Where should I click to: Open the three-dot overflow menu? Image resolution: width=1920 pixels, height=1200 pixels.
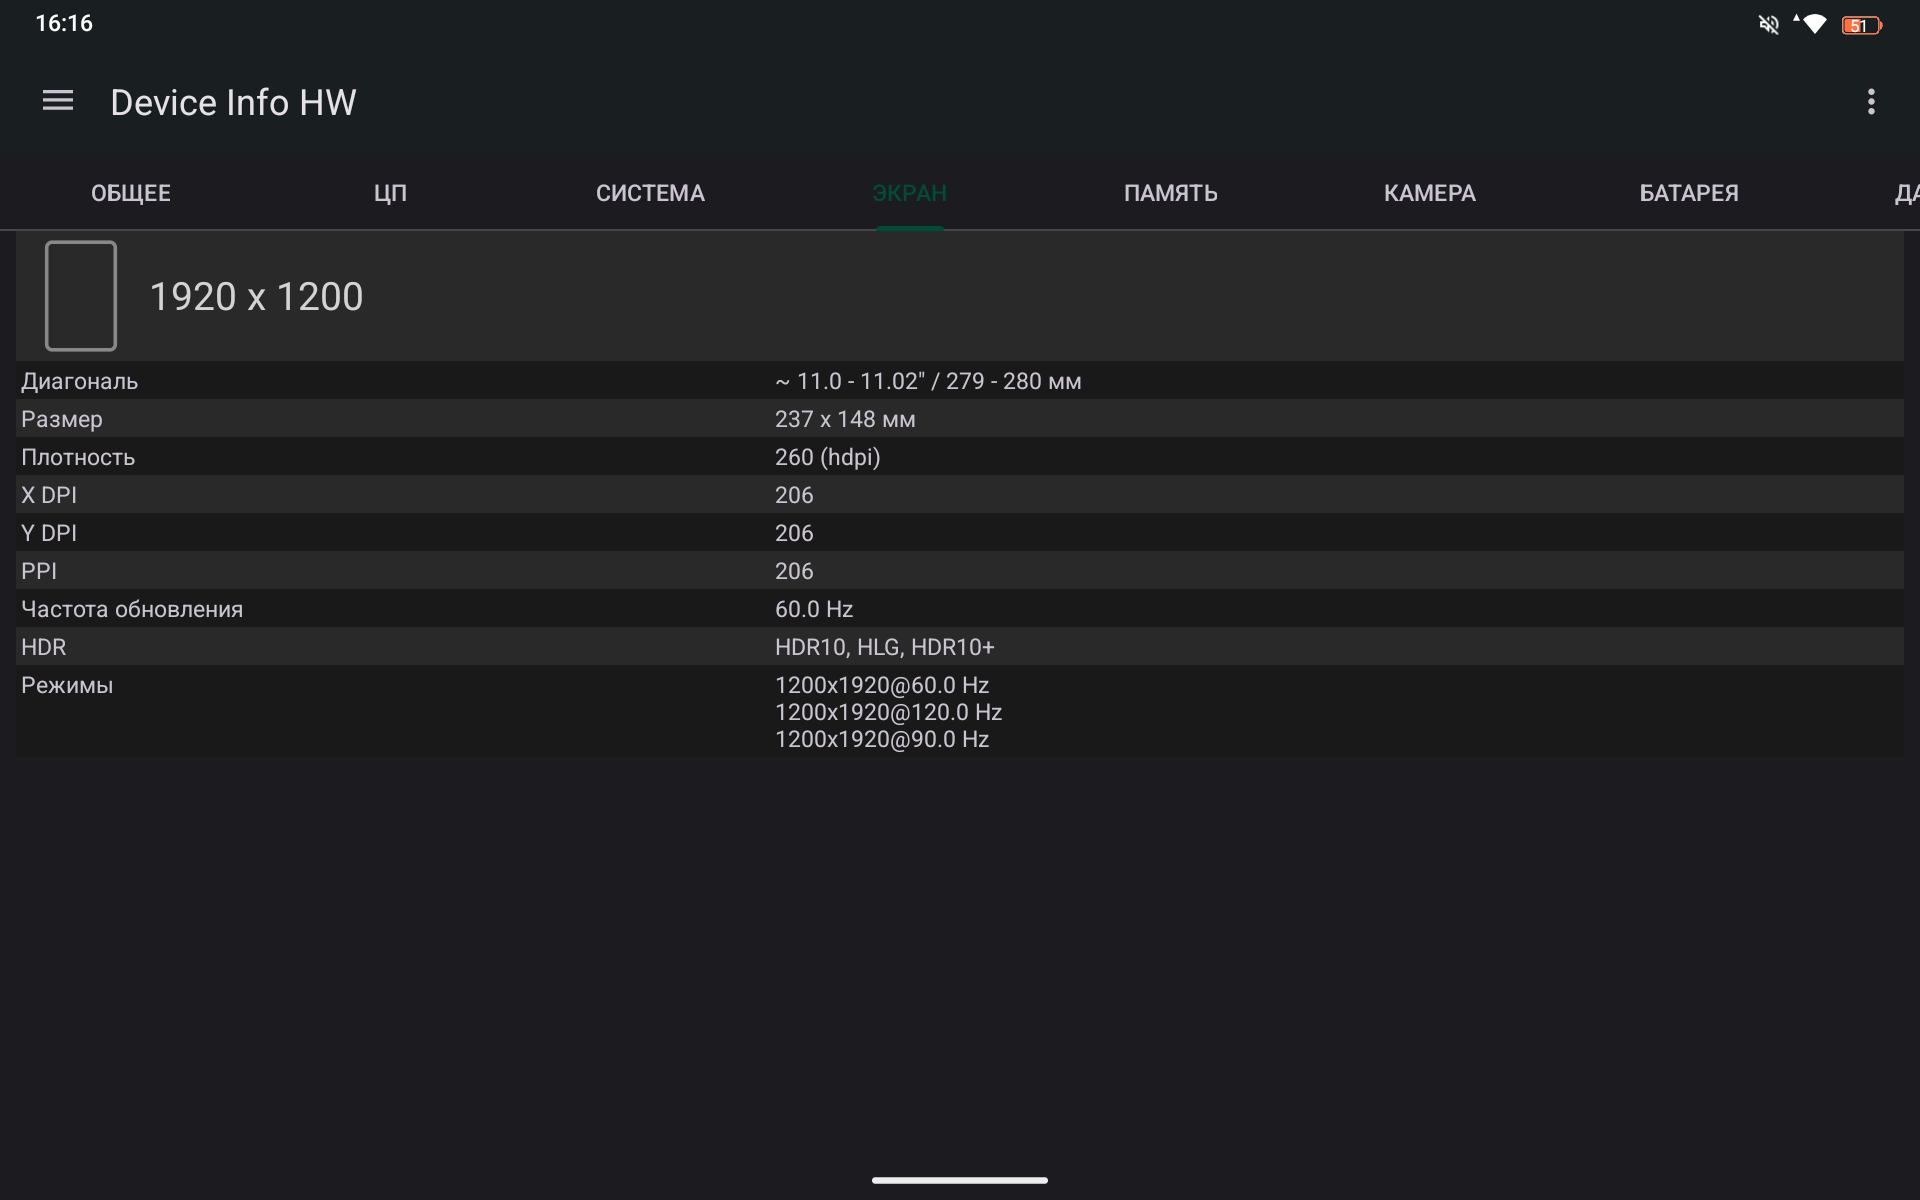[x=1870, y=102]
